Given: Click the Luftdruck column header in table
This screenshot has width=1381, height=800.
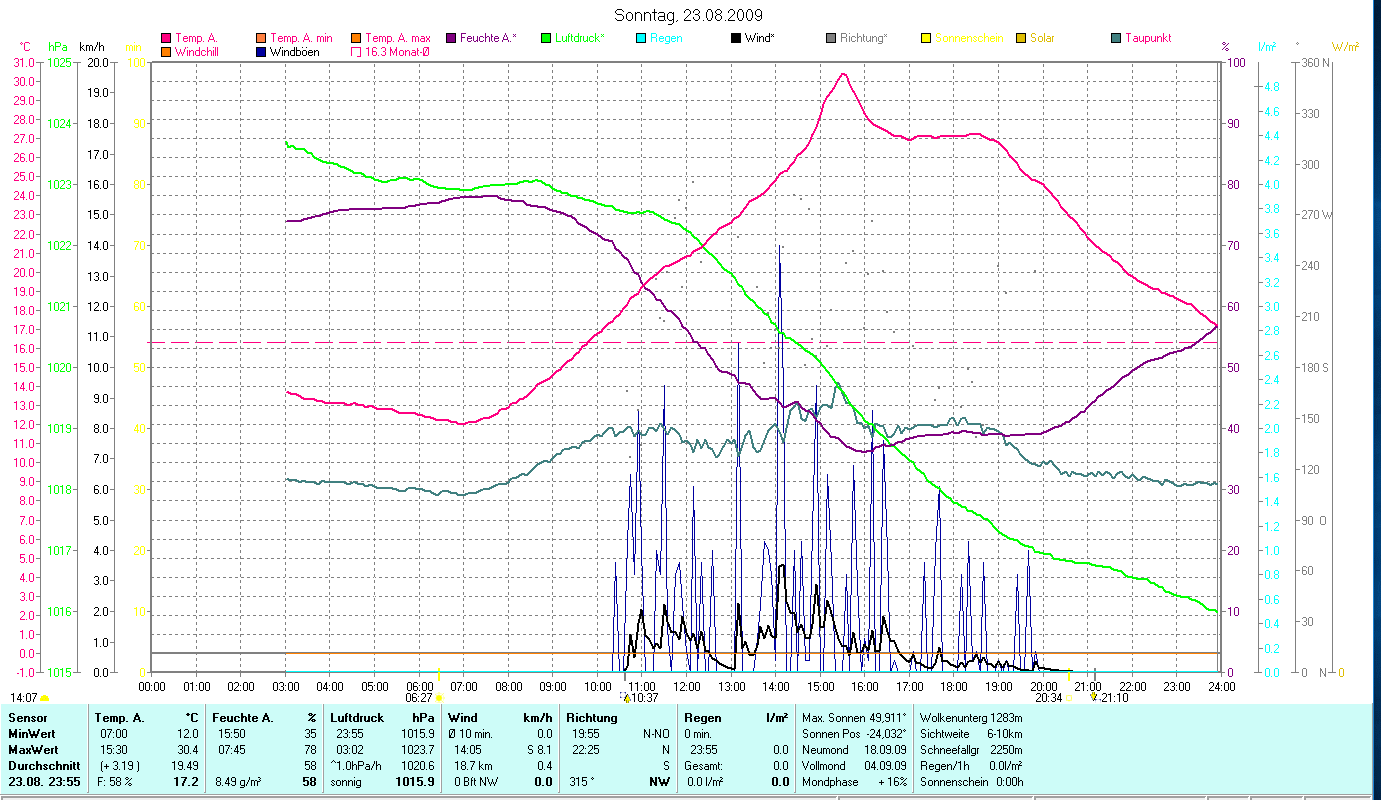Looking at the screenshot, I should pos(355,717).
